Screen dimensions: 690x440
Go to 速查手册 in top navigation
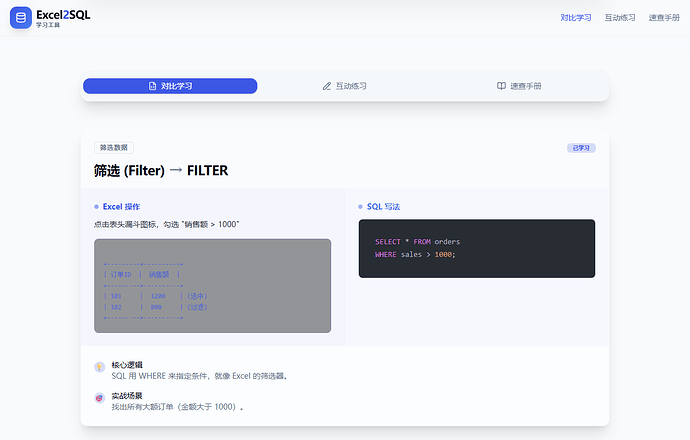coord(664,18)
